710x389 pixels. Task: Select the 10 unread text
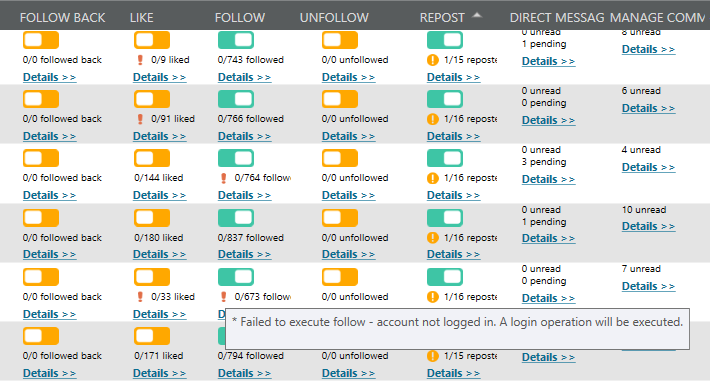[x=644, y=210]
